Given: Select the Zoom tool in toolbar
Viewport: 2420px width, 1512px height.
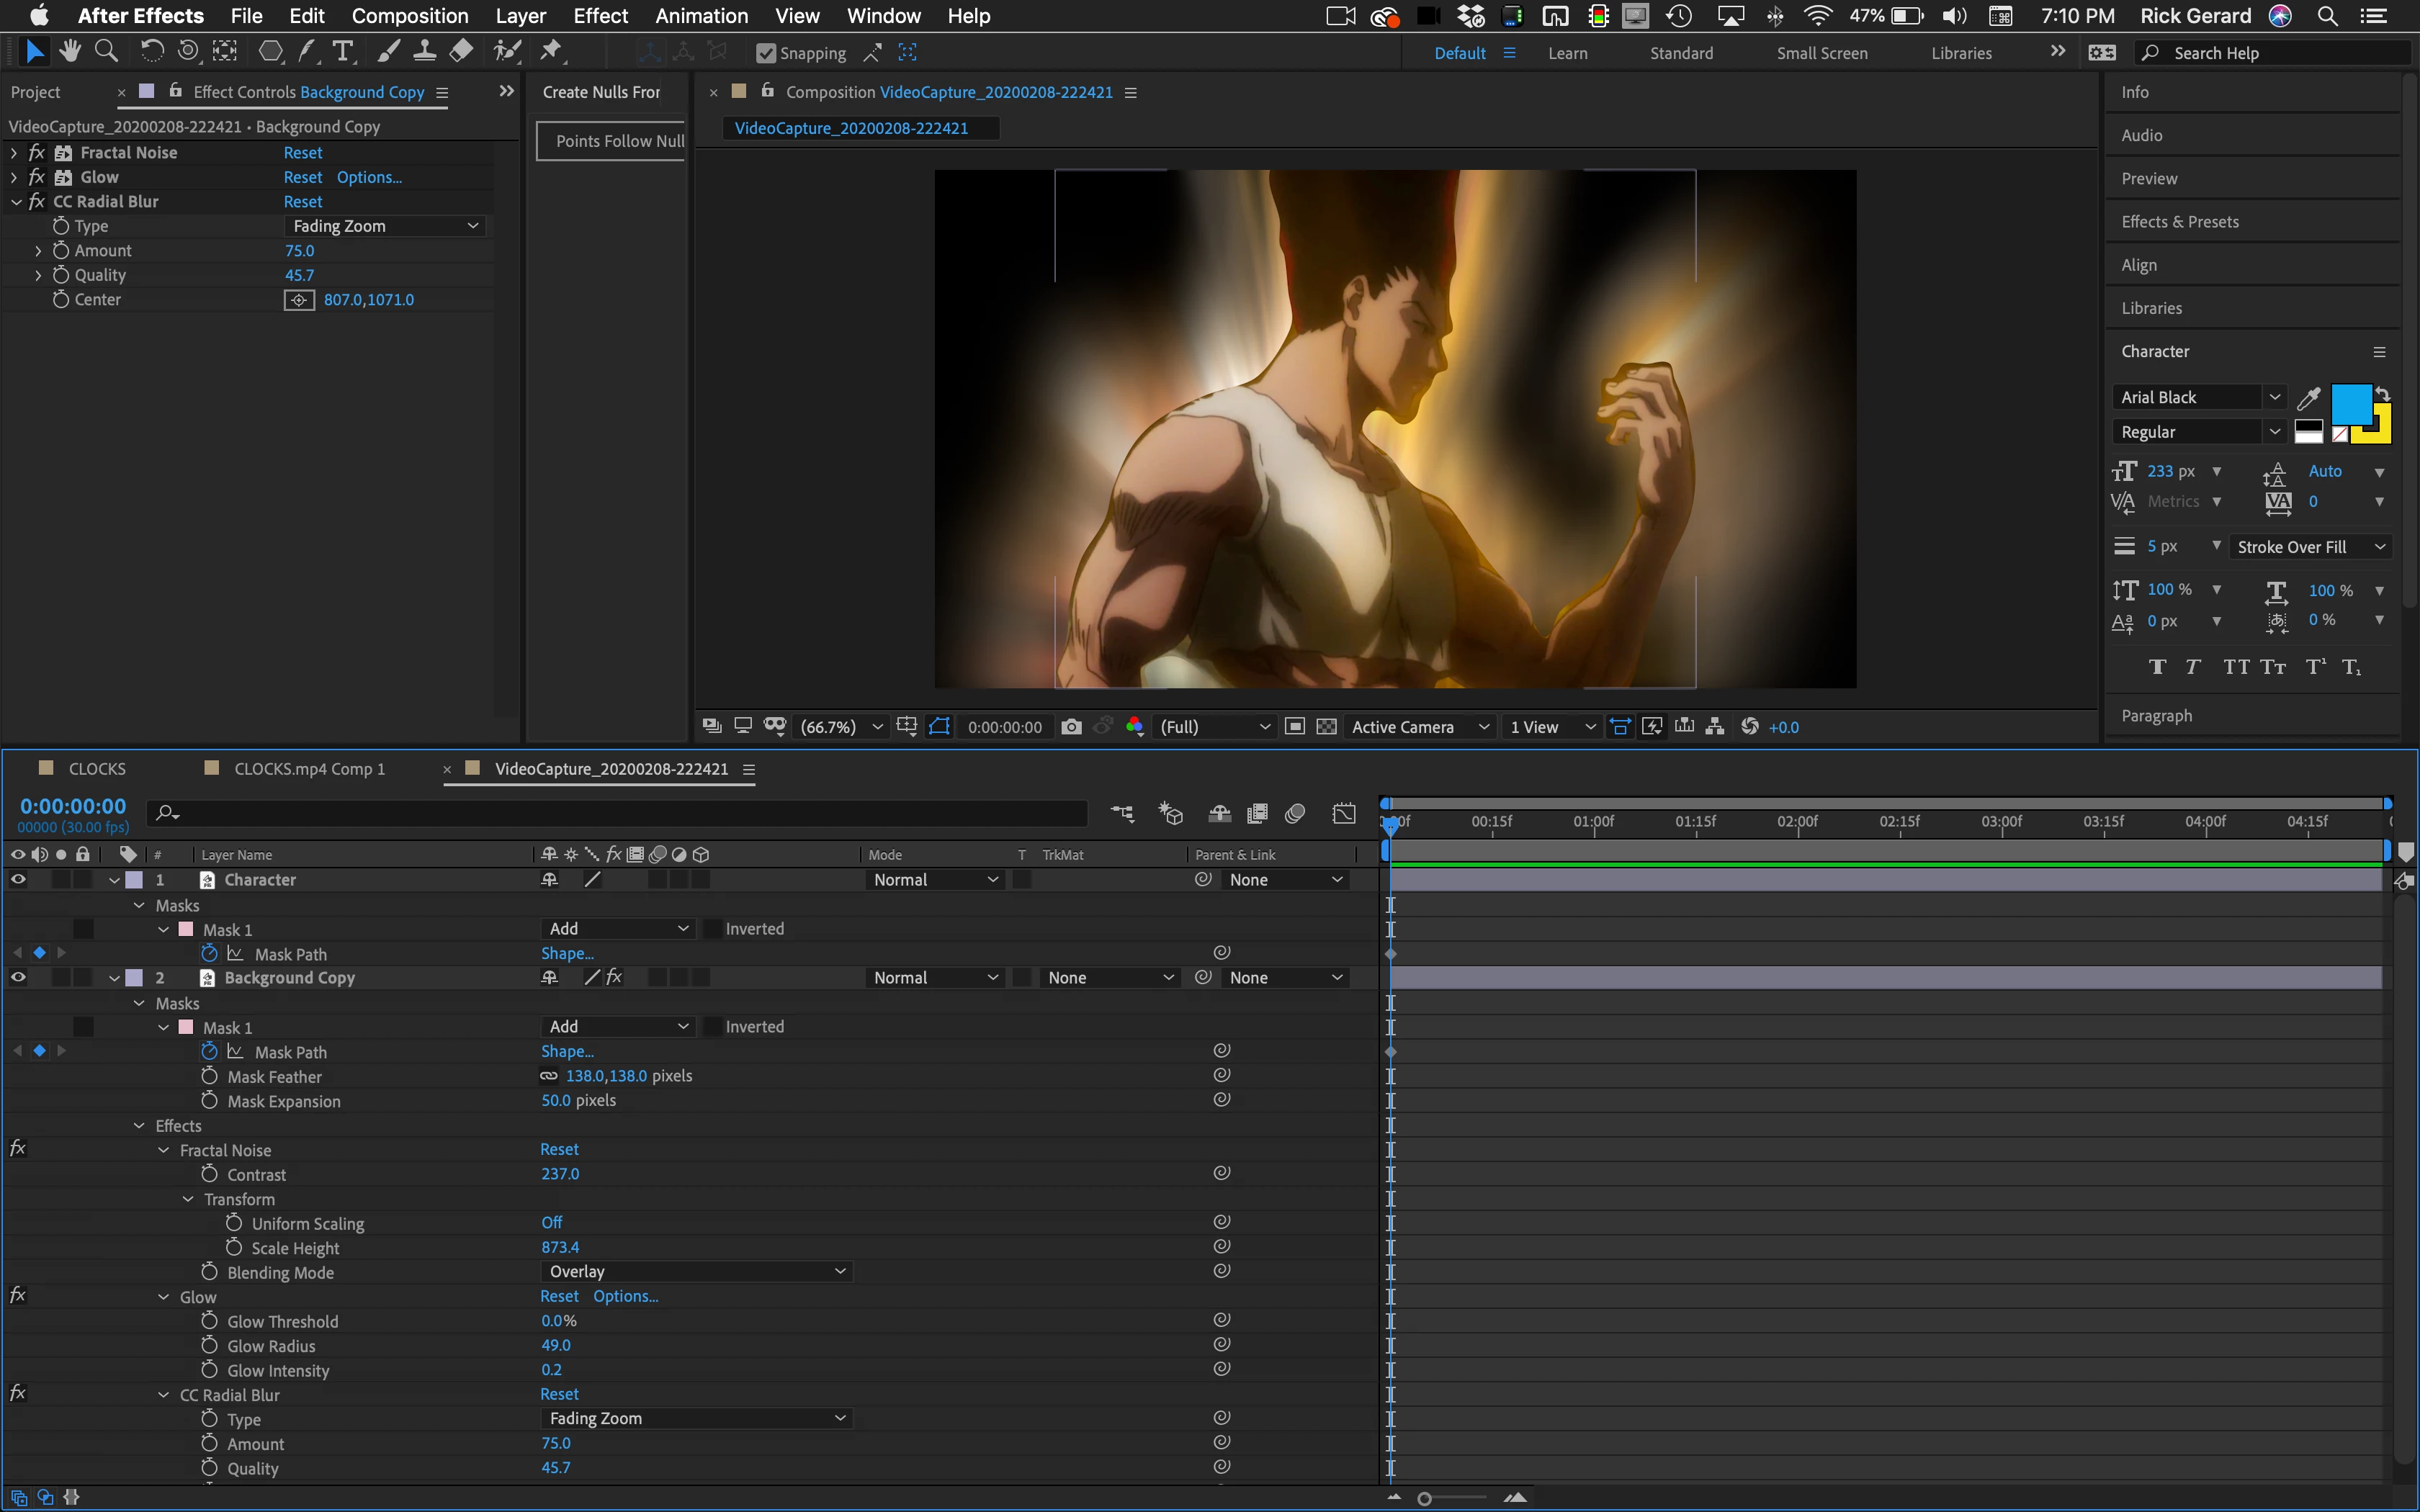Looking at the screenshot, I should pyautogui.click(x=106, y=51).
